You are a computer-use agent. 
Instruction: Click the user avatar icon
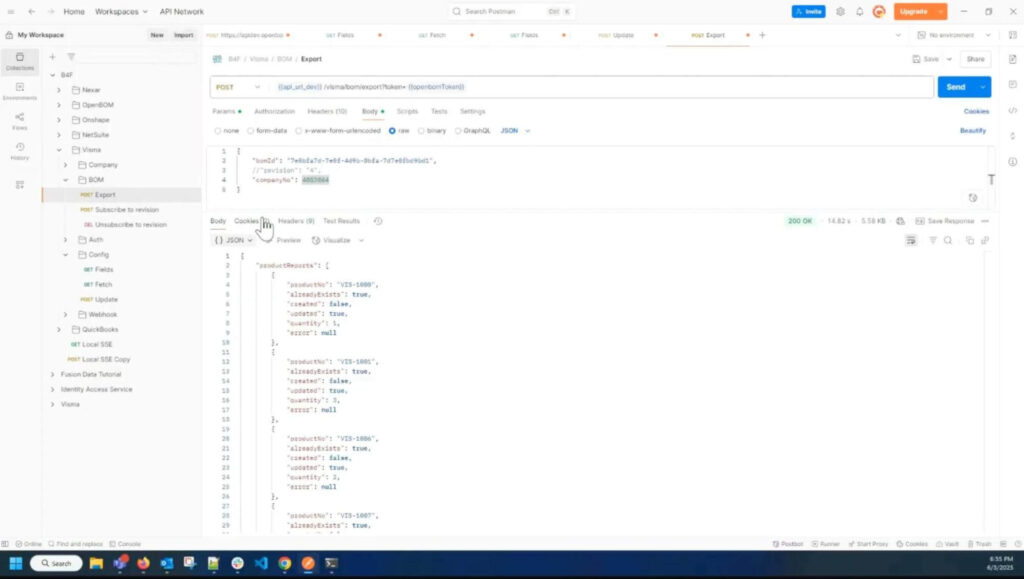point(879,12)
